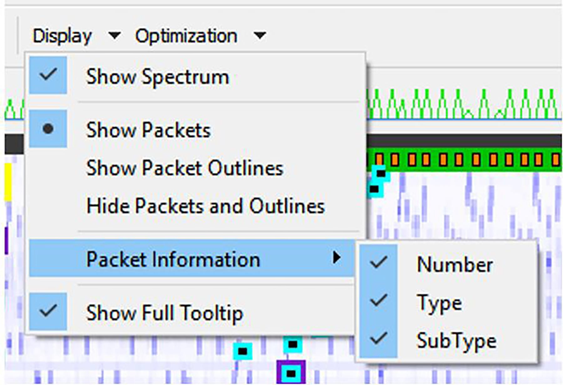This screenshot has height=385, width=563.
Task: Toggle the Type packet info option
Action: [x=447, y=301]
